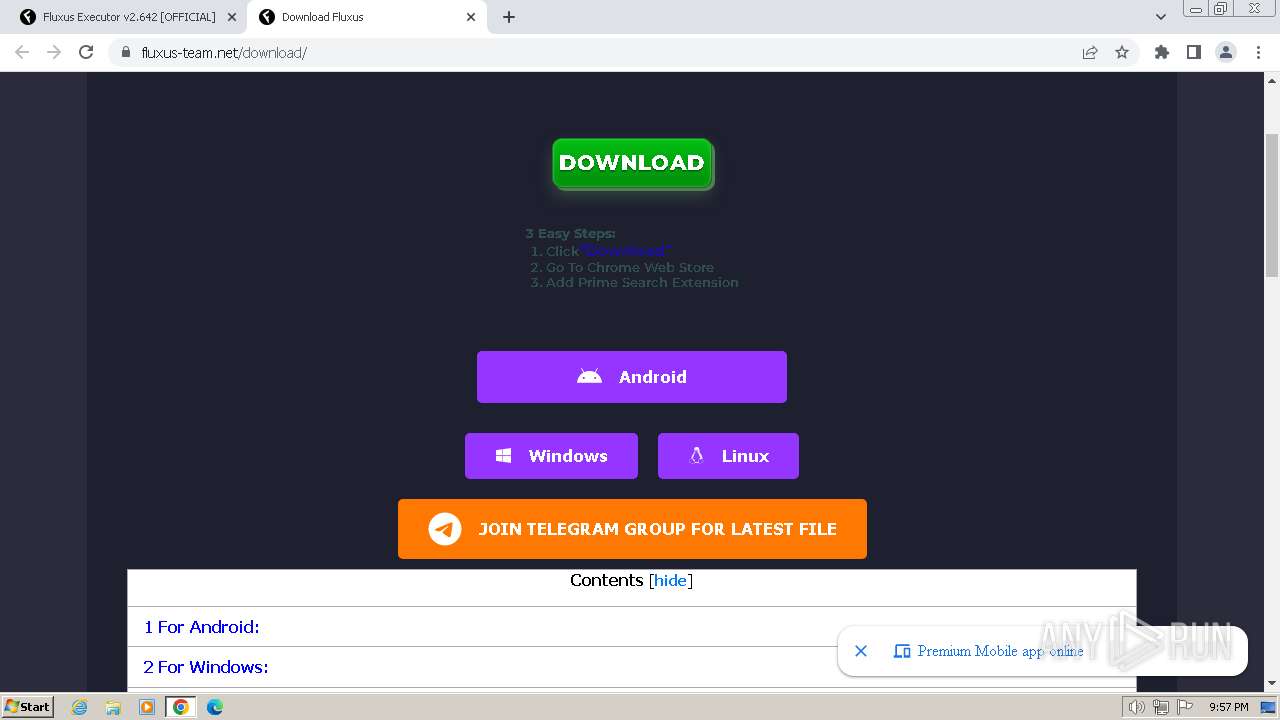Viewport: 1280px width, 720px height.
Task: View site information lock icon
Action: pos(126,52)
